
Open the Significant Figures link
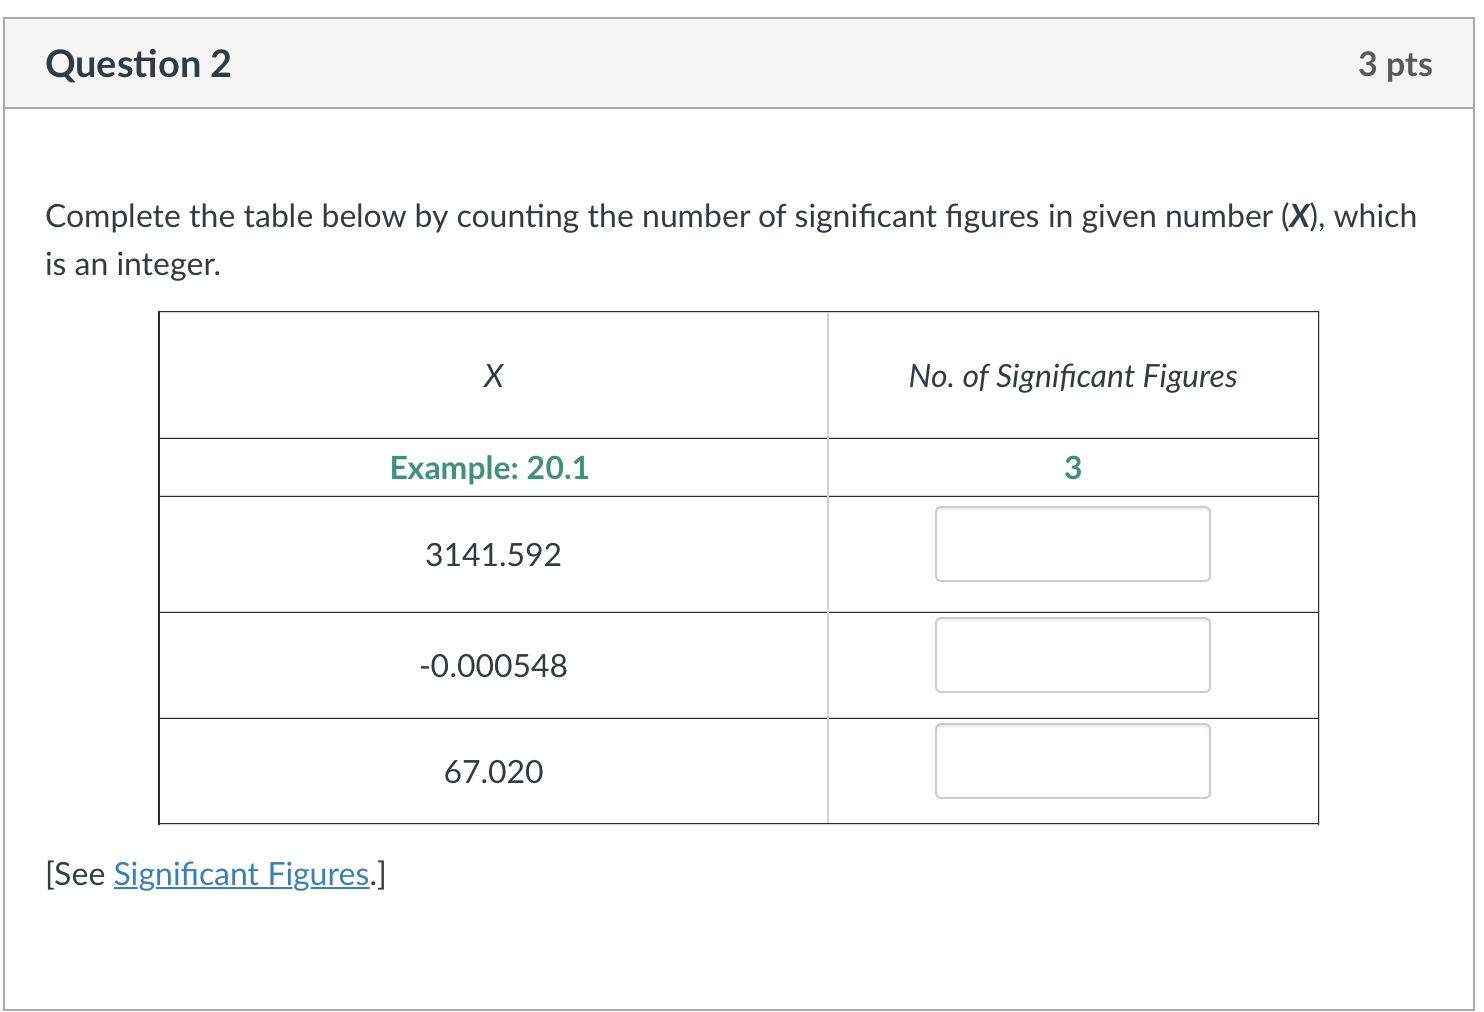241,874
